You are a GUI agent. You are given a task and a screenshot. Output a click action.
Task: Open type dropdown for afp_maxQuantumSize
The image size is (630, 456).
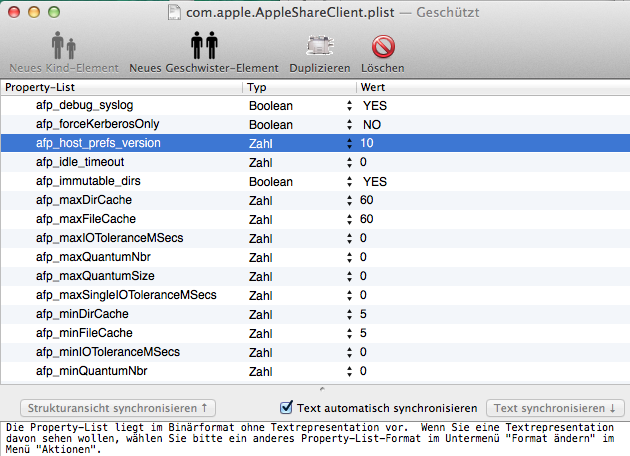click(x=349, y=276)
